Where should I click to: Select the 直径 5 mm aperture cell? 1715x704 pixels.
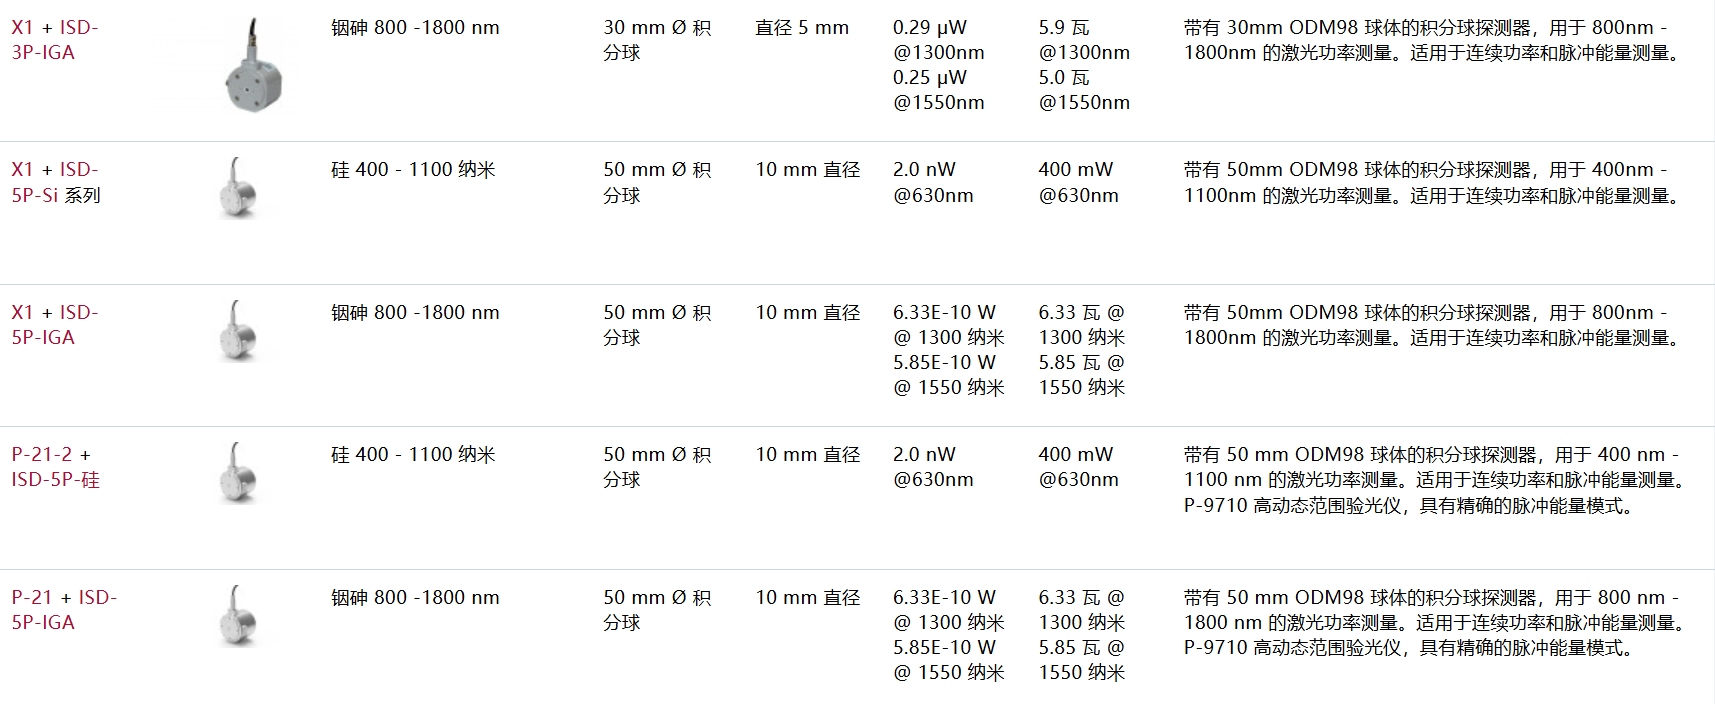[x=802, y=28]
